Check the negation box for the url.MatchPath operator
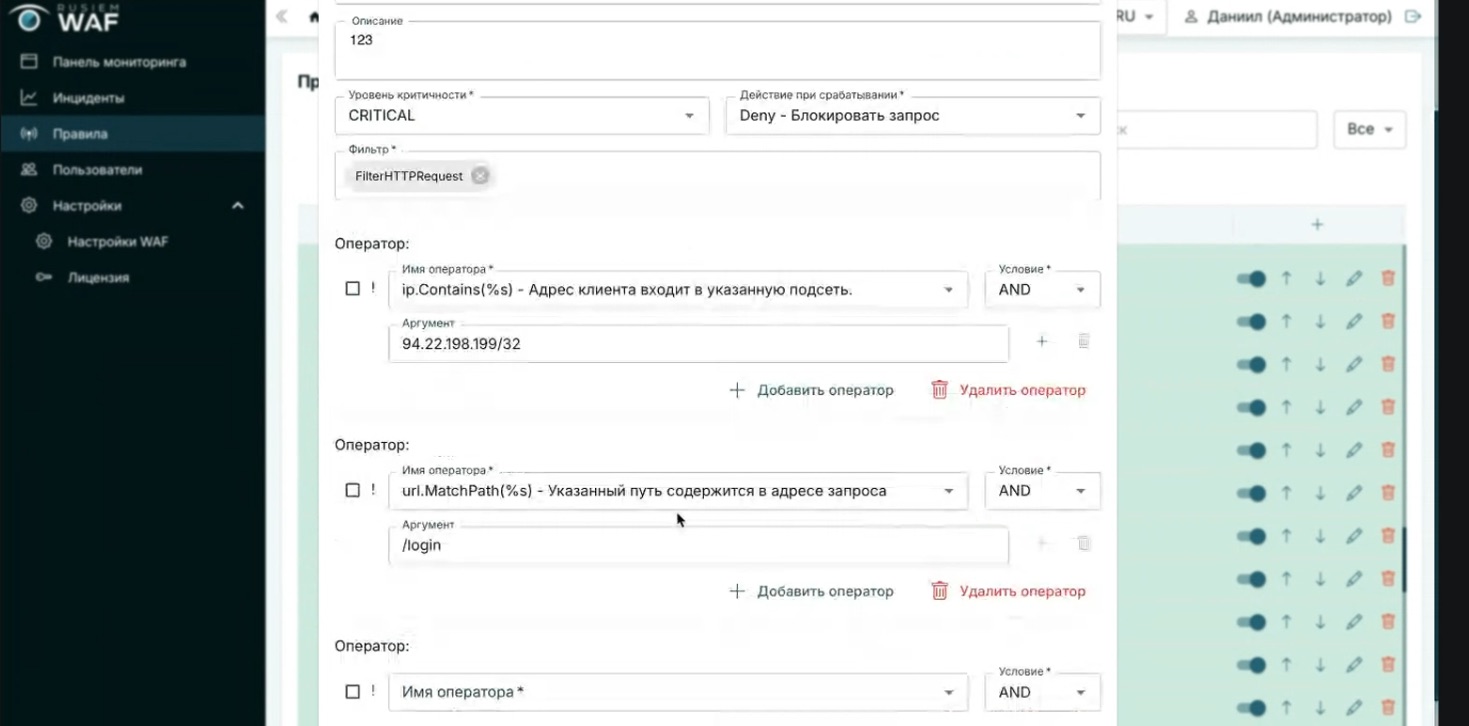This screenshot has height=726, width=1469. coord(352,490)
